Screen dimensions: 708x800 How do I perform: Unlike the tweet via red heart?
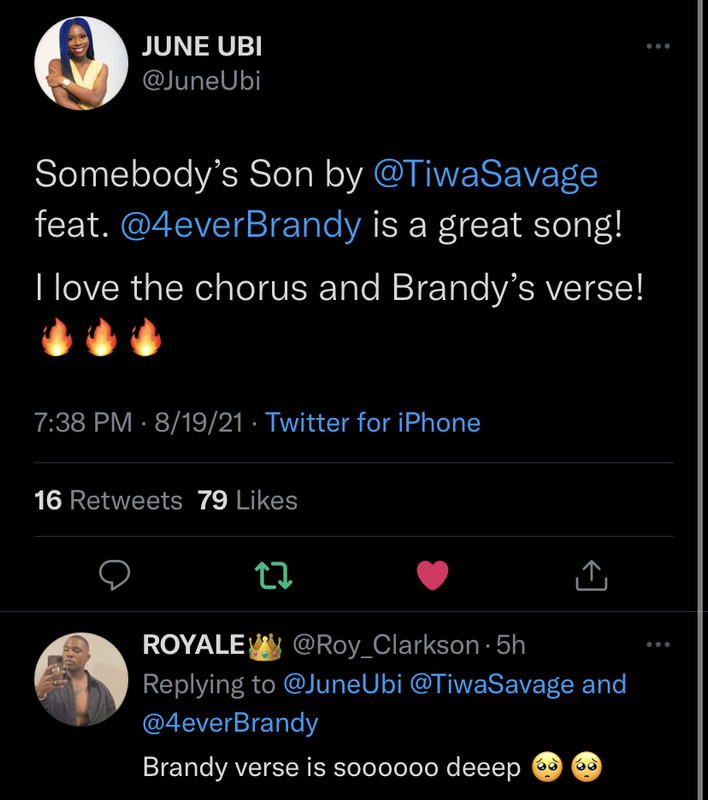(x=433, y=575)
